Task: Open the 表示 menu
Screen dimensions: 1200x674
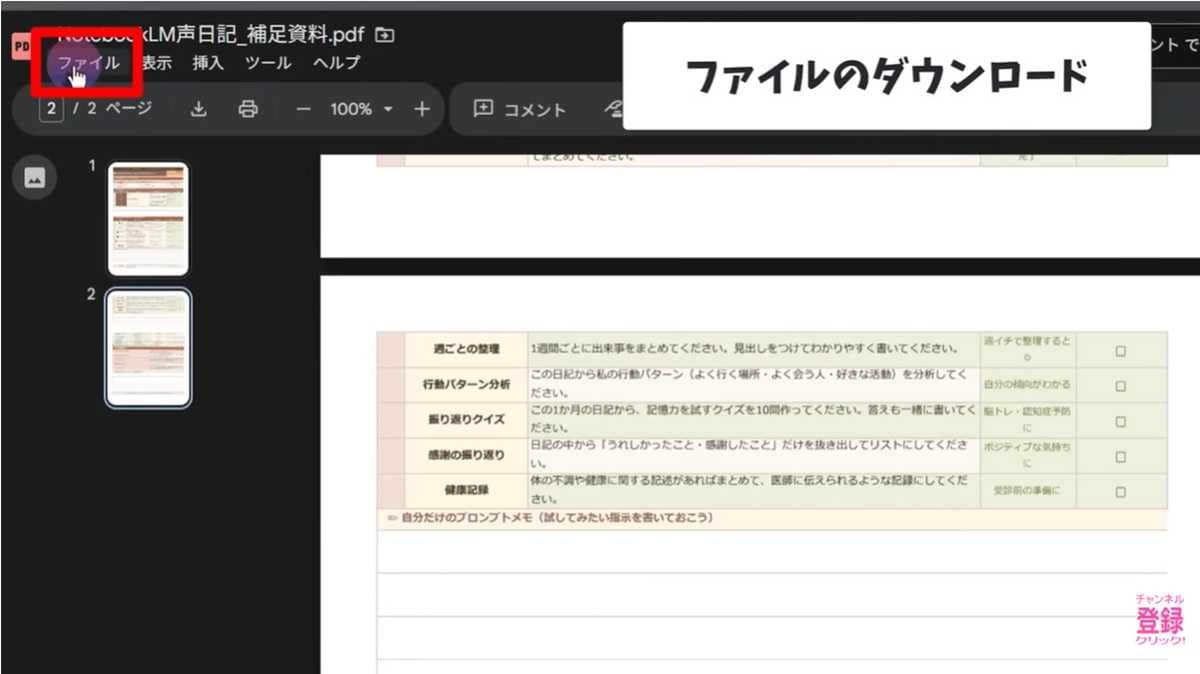Action: tap(156, 63)
